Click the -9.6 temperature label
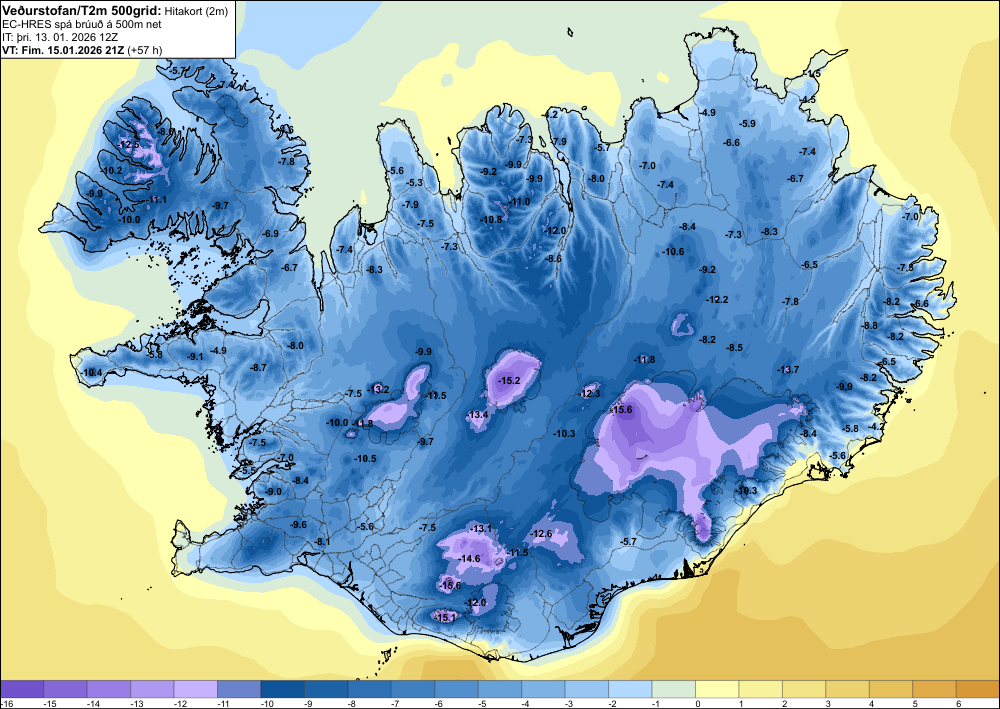Viewport: 1000px width, 709px height. pyautogui.click(x=298, y=524)
